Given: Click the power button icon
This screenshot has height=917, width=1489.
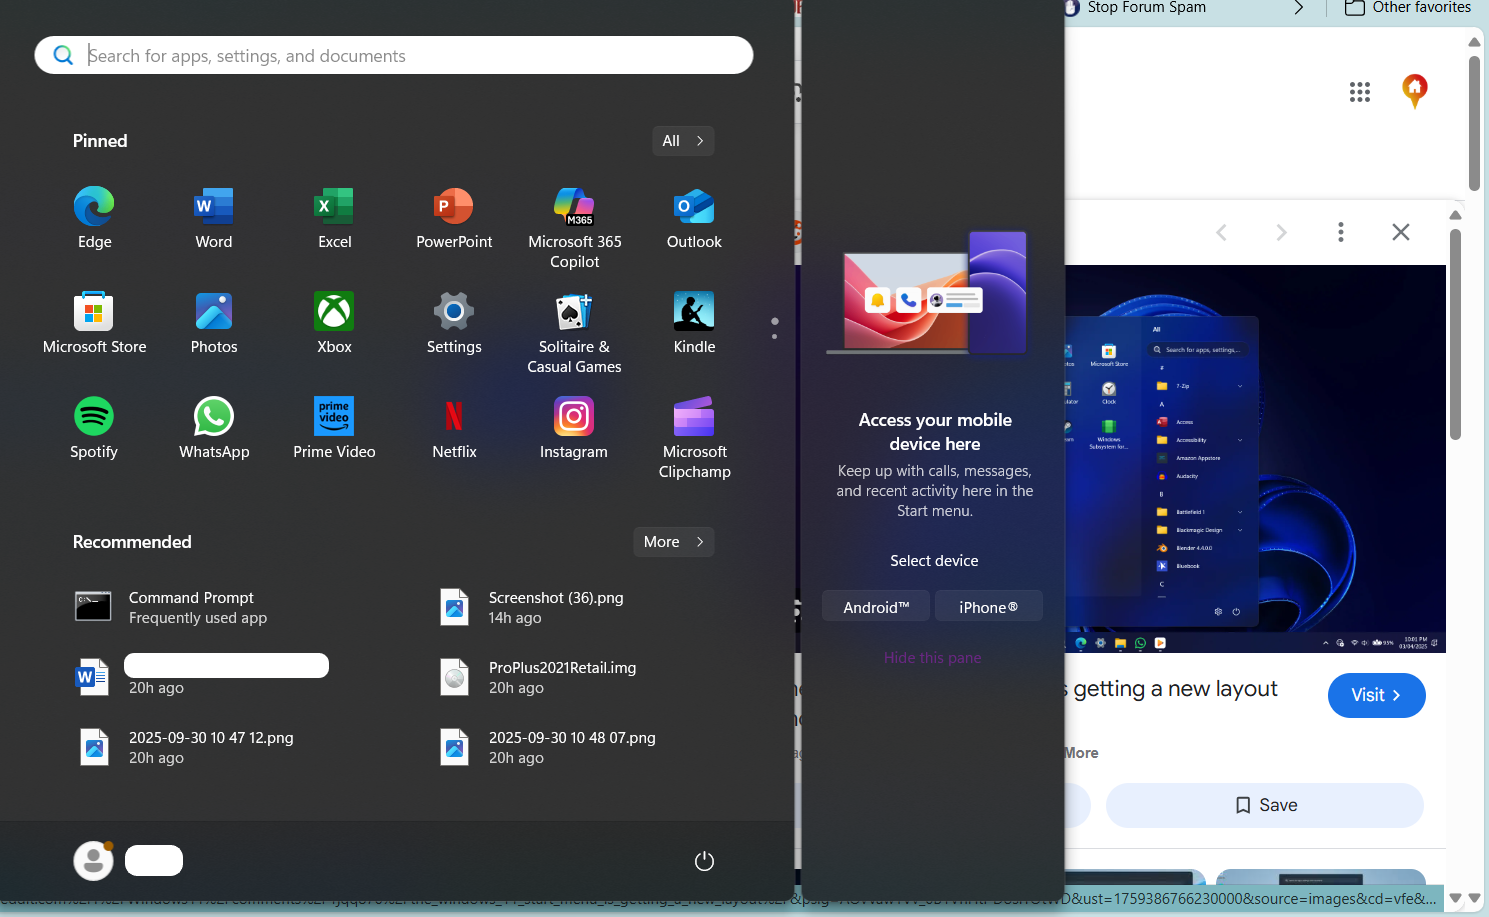Looking at the screenshot, I should point(704,861).
